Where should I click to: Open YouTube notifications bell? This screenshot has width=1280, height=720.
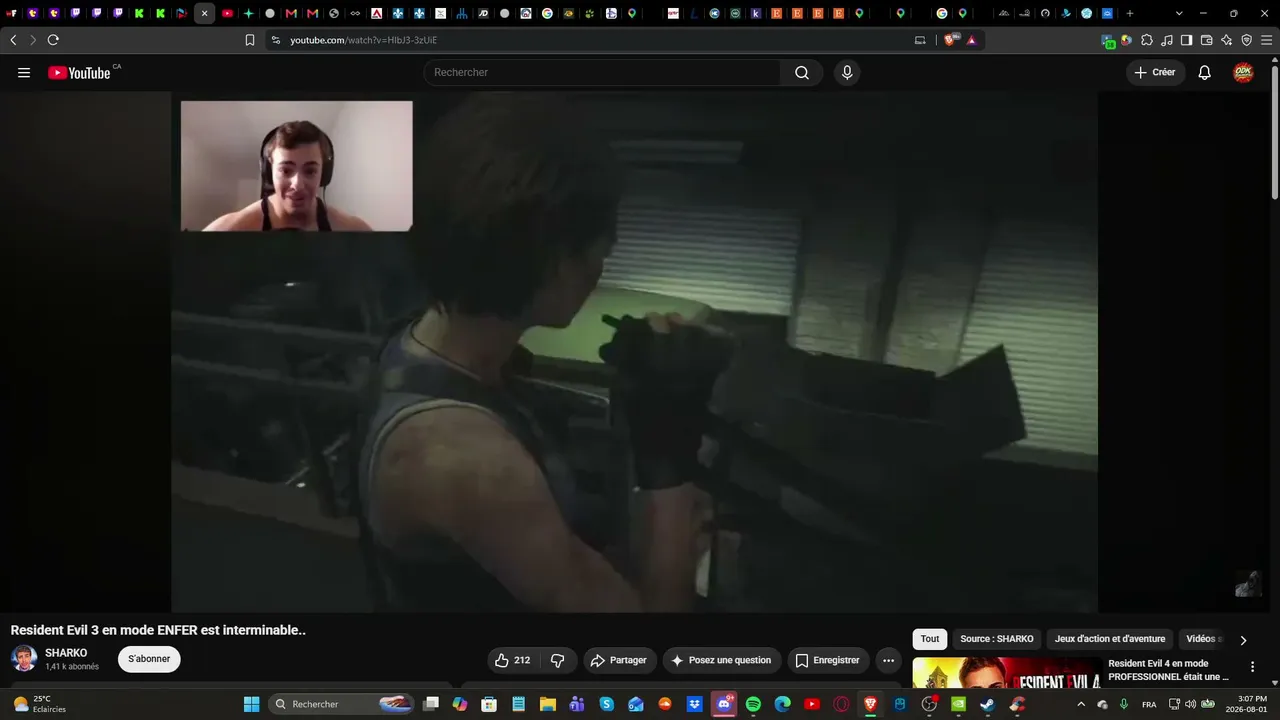click(1205, 73)
